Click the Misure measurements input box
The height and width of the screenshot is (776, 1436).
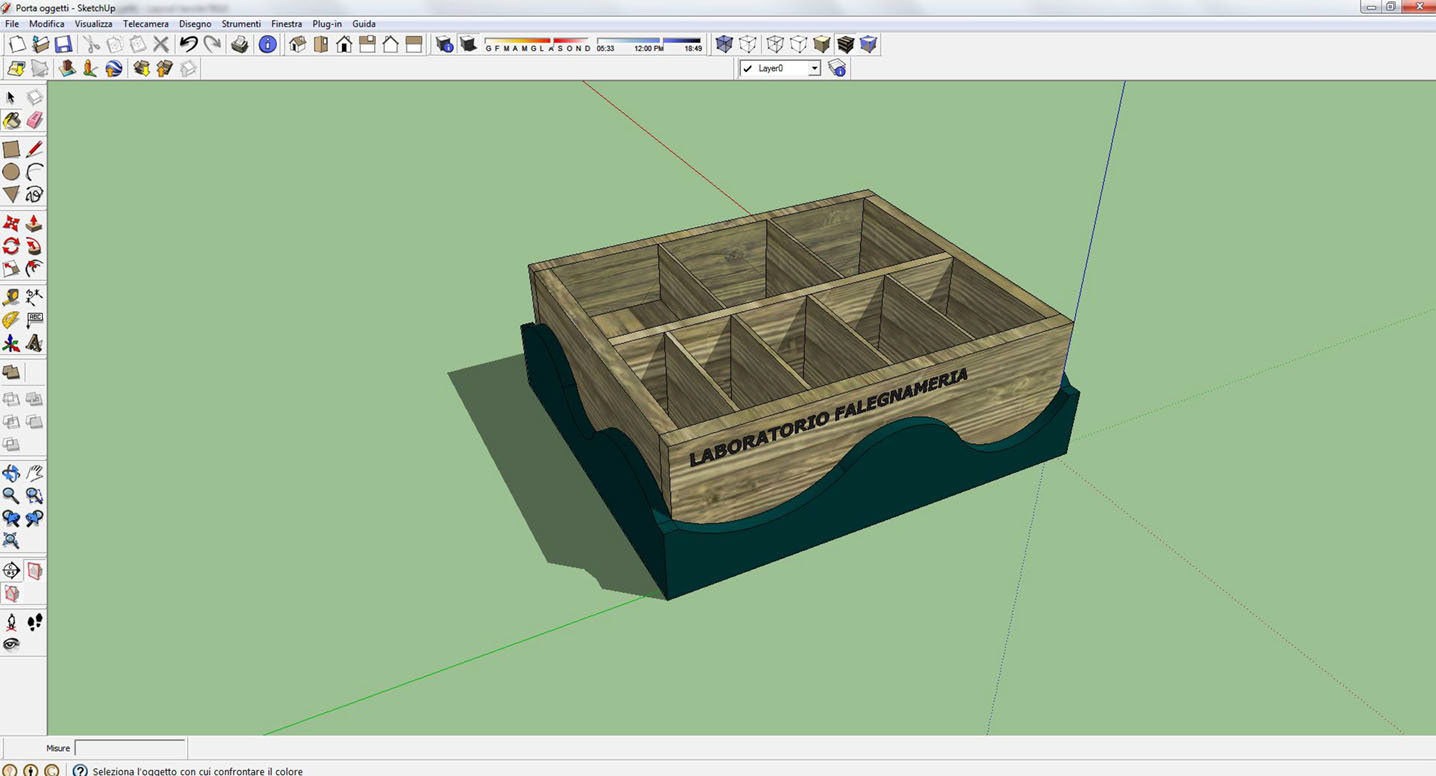pos(130,748)
